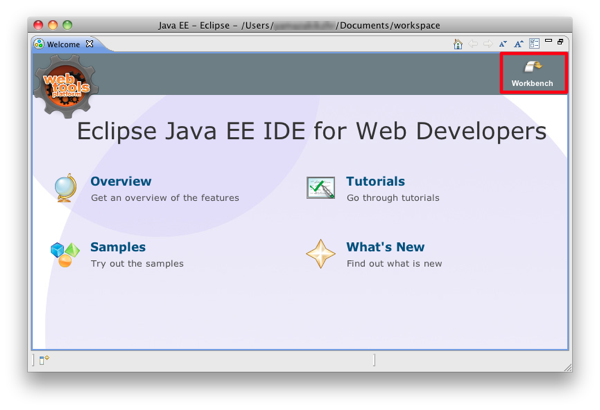Click the Web Tools Platform gear logo

click(x=66, y=86)
